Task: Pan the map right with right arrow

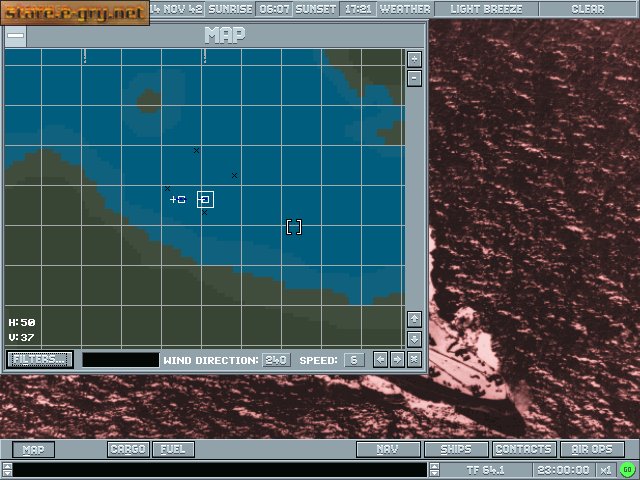Action: pos(397,360)
